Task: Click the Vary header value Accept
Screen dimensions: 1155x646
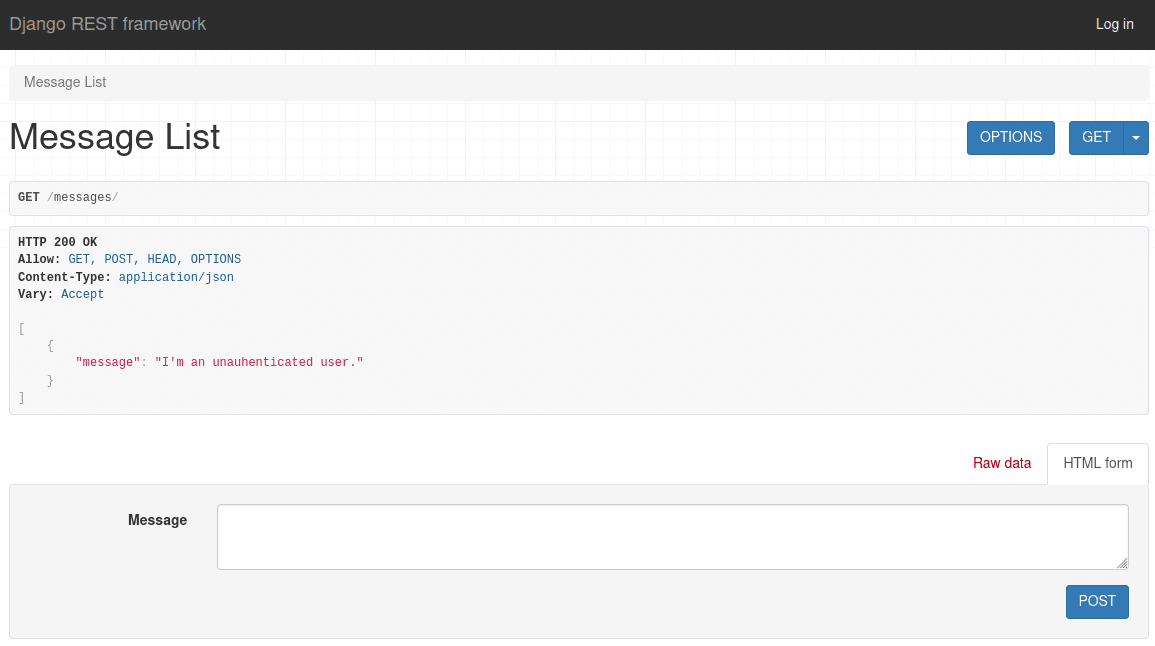Action: 82,294
